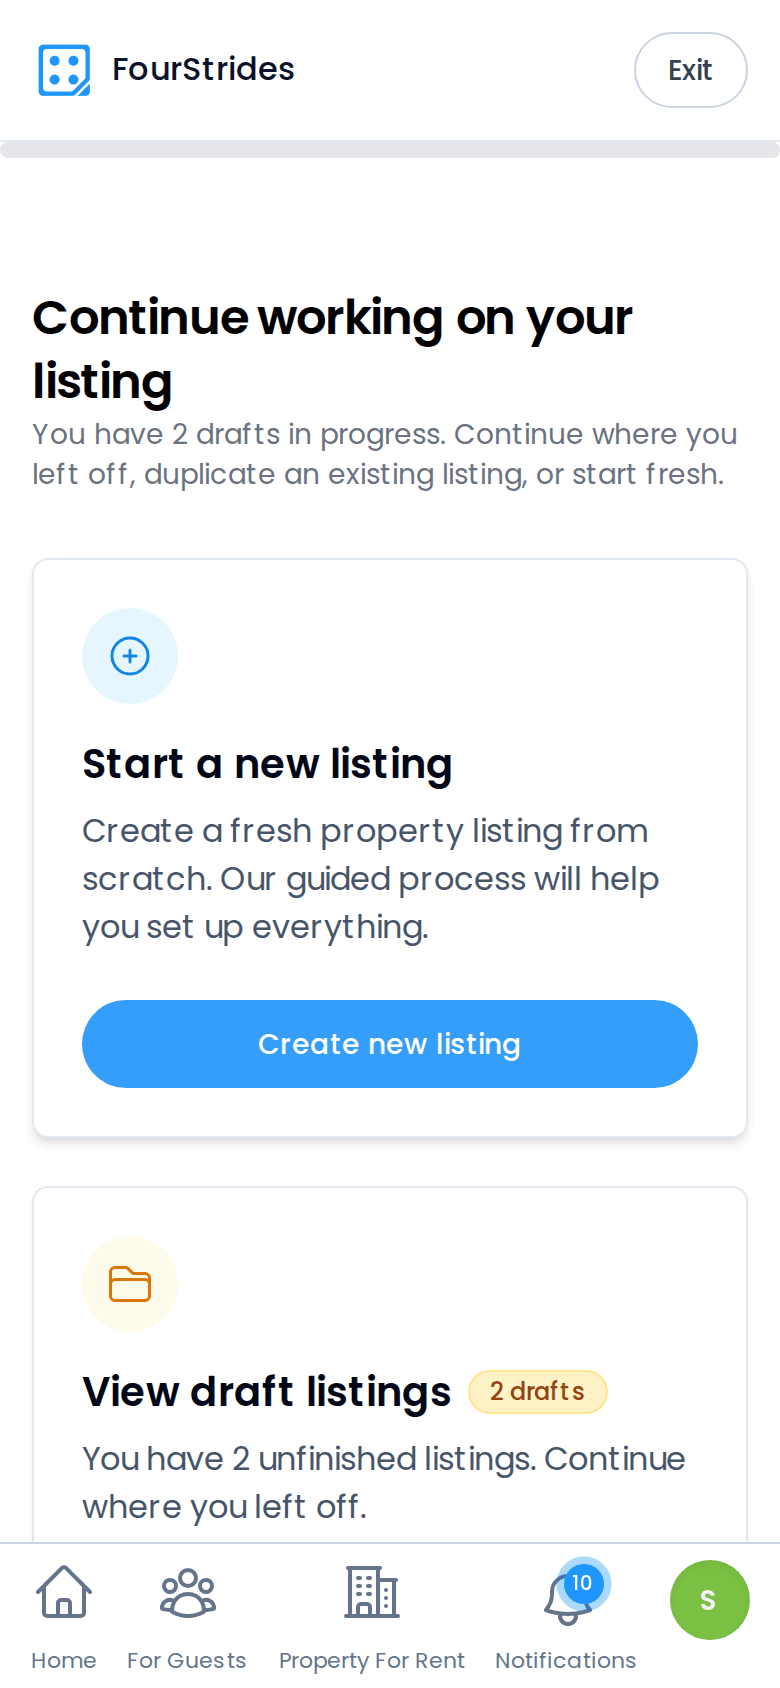Click the FourStrides logo icon
This screenshot has width=780, height=1688.
(63, 69)
